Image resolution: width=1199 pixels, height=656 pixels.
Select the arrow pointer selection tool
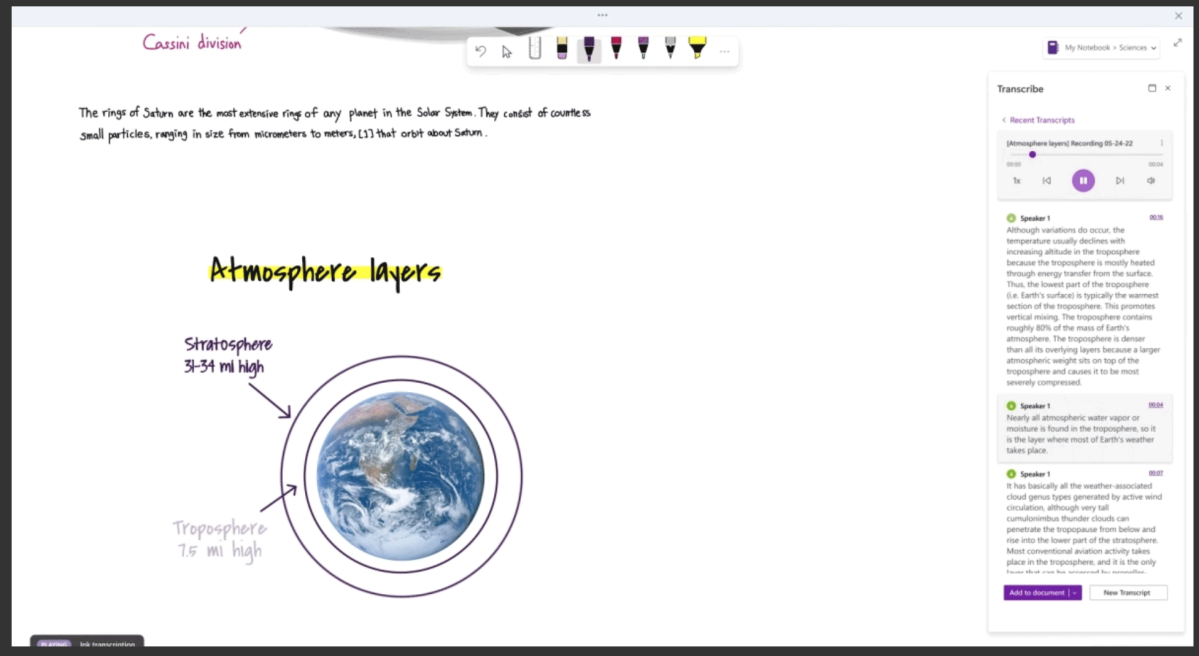point(506,51)
